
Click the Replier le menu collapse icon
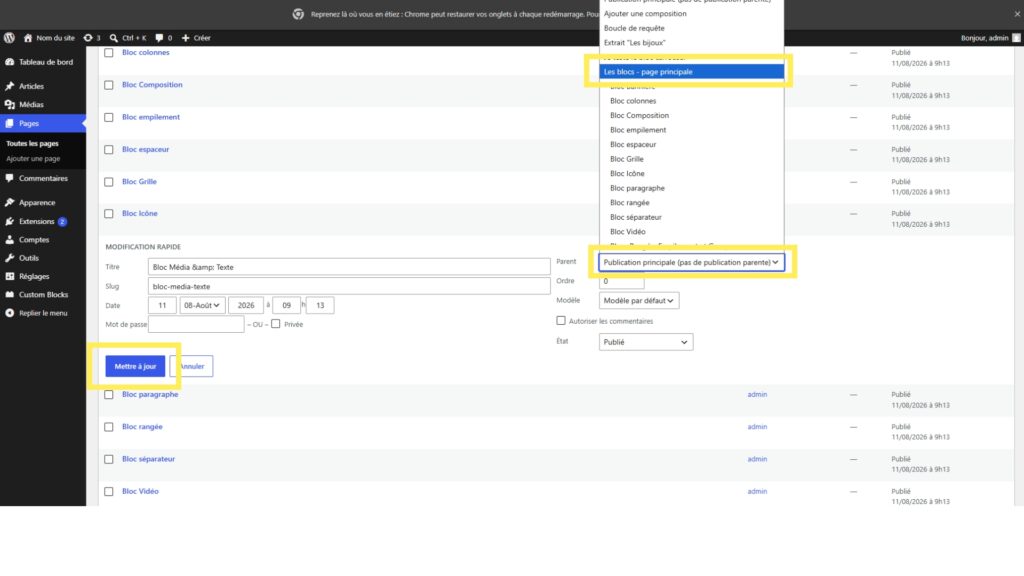[10, 313]
